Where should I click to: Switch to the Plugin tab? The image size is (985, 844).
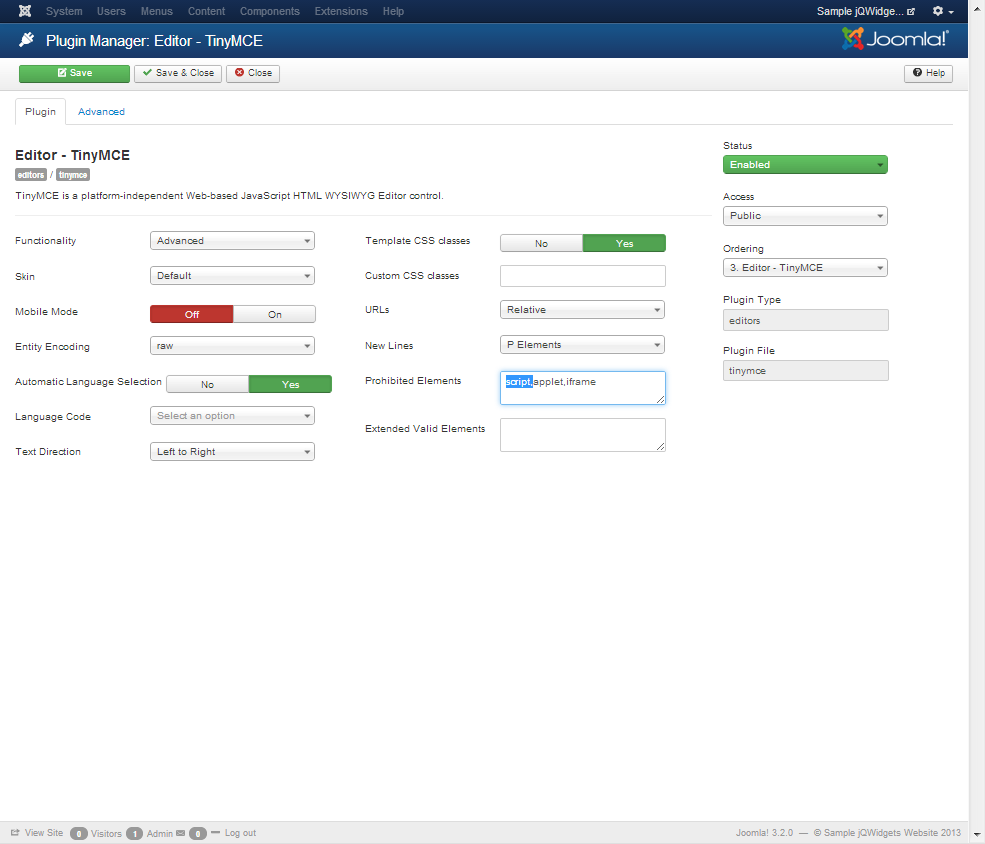[40, 112]
